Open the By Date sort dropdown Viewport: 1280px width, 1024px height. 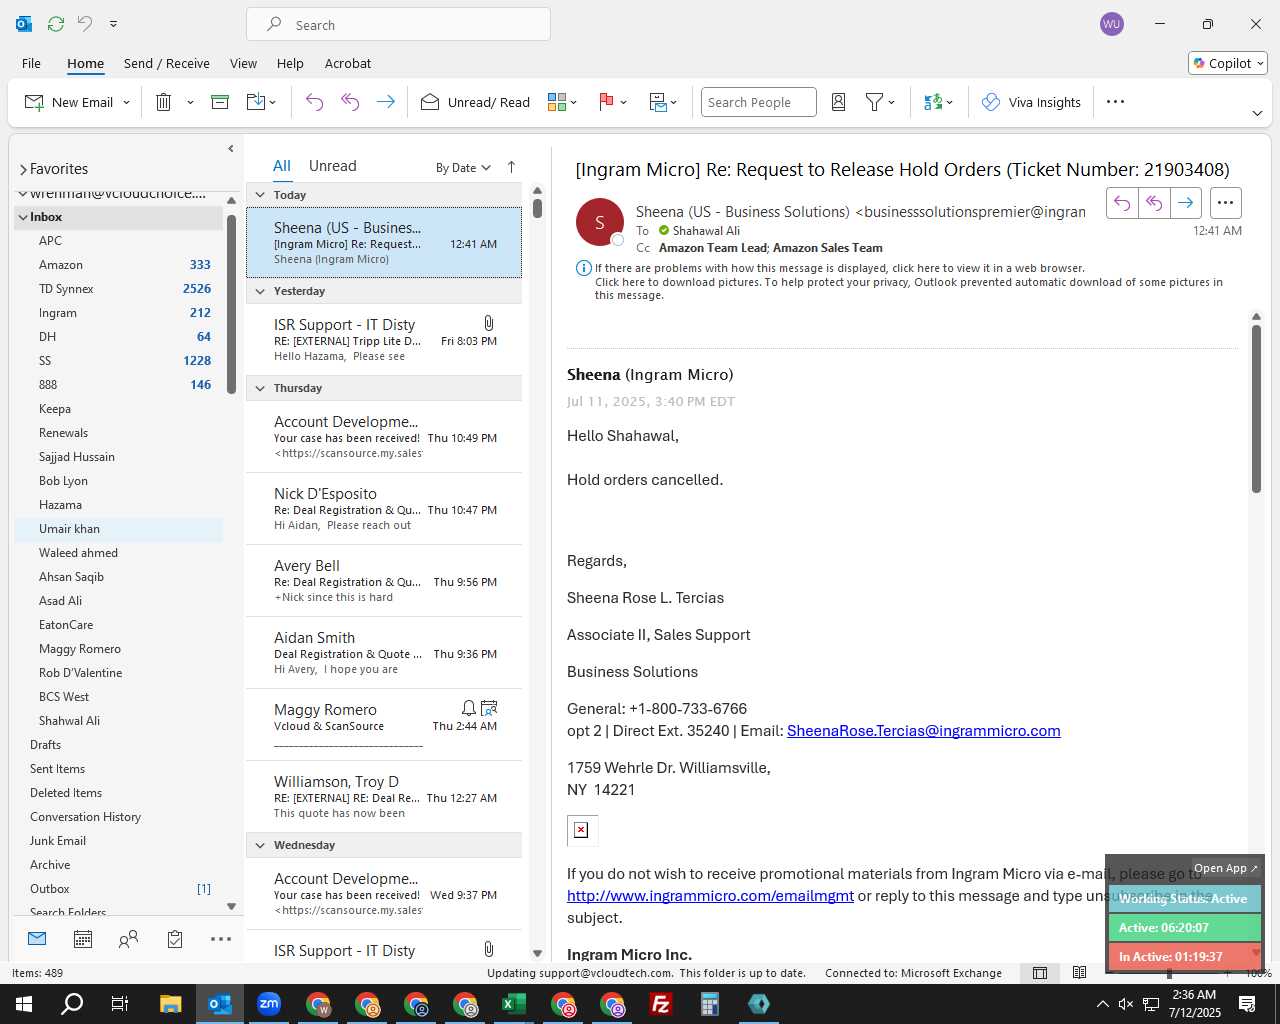pyautogui.click(x=463, y=168)
